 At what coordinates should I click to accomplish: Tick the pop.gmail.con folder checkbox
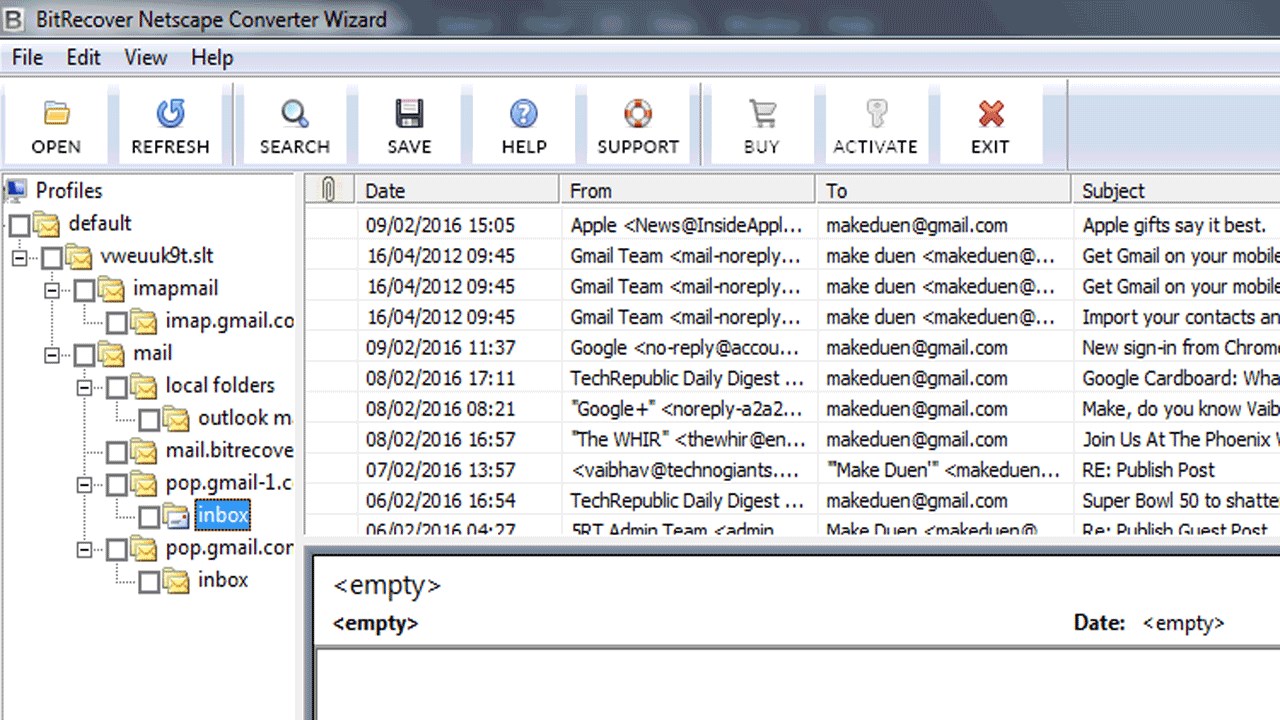[117, 548]
